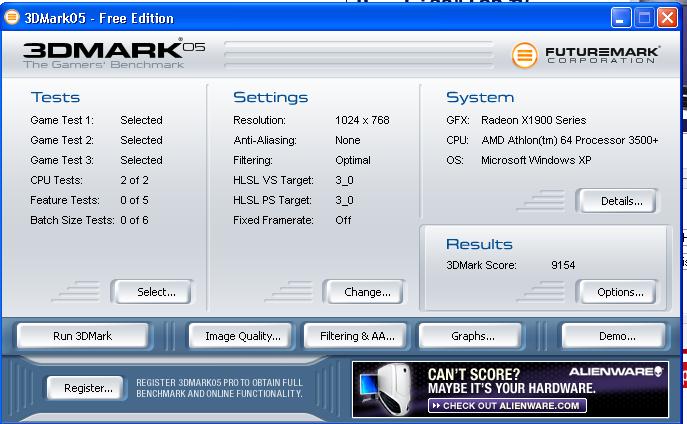Click the CPU Tests value 2 of 2
This screenshot has width=687, height=424.
(135, 180)
